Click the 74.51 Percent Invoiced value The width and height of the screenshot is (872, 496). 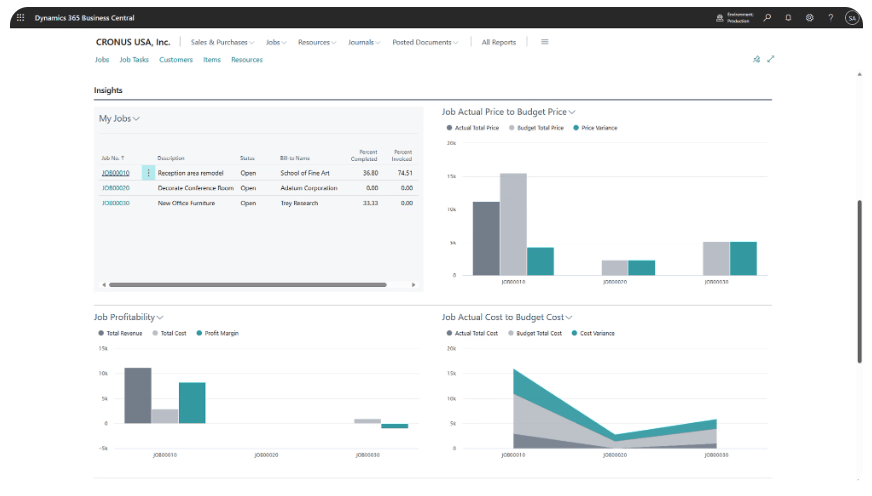tap(405, 173)
